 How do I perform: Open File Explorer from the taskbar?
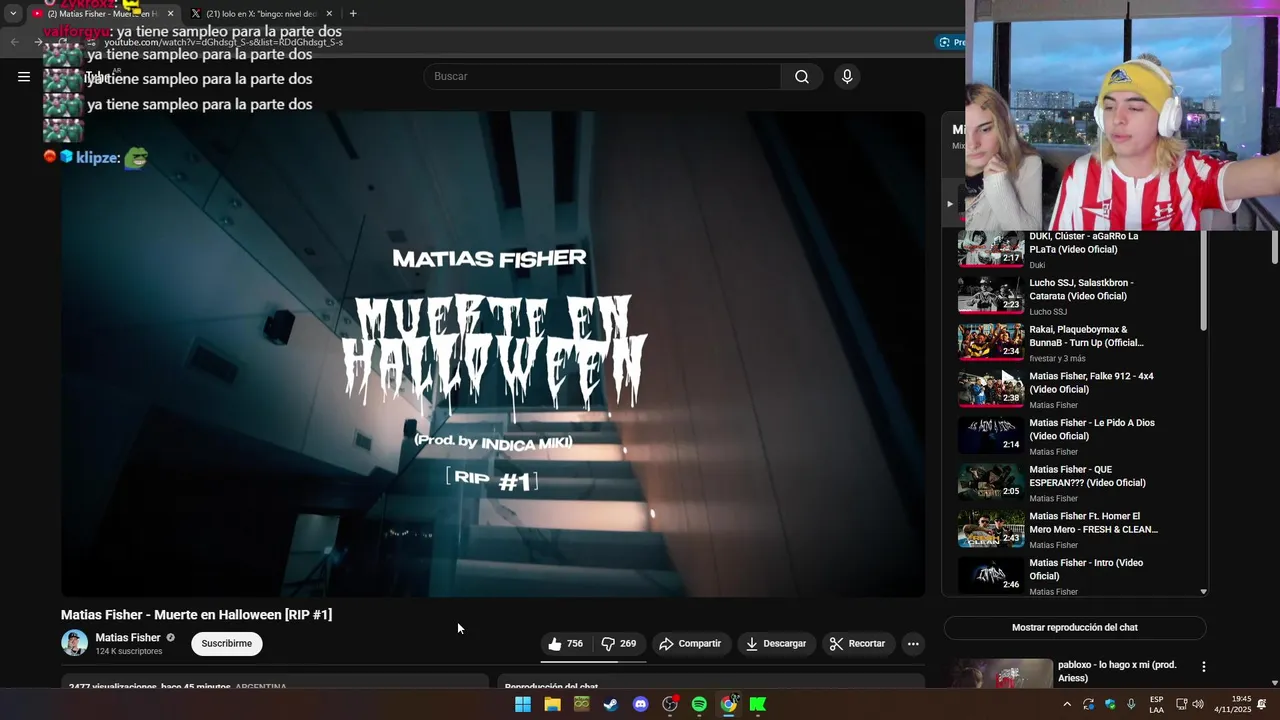552,704
